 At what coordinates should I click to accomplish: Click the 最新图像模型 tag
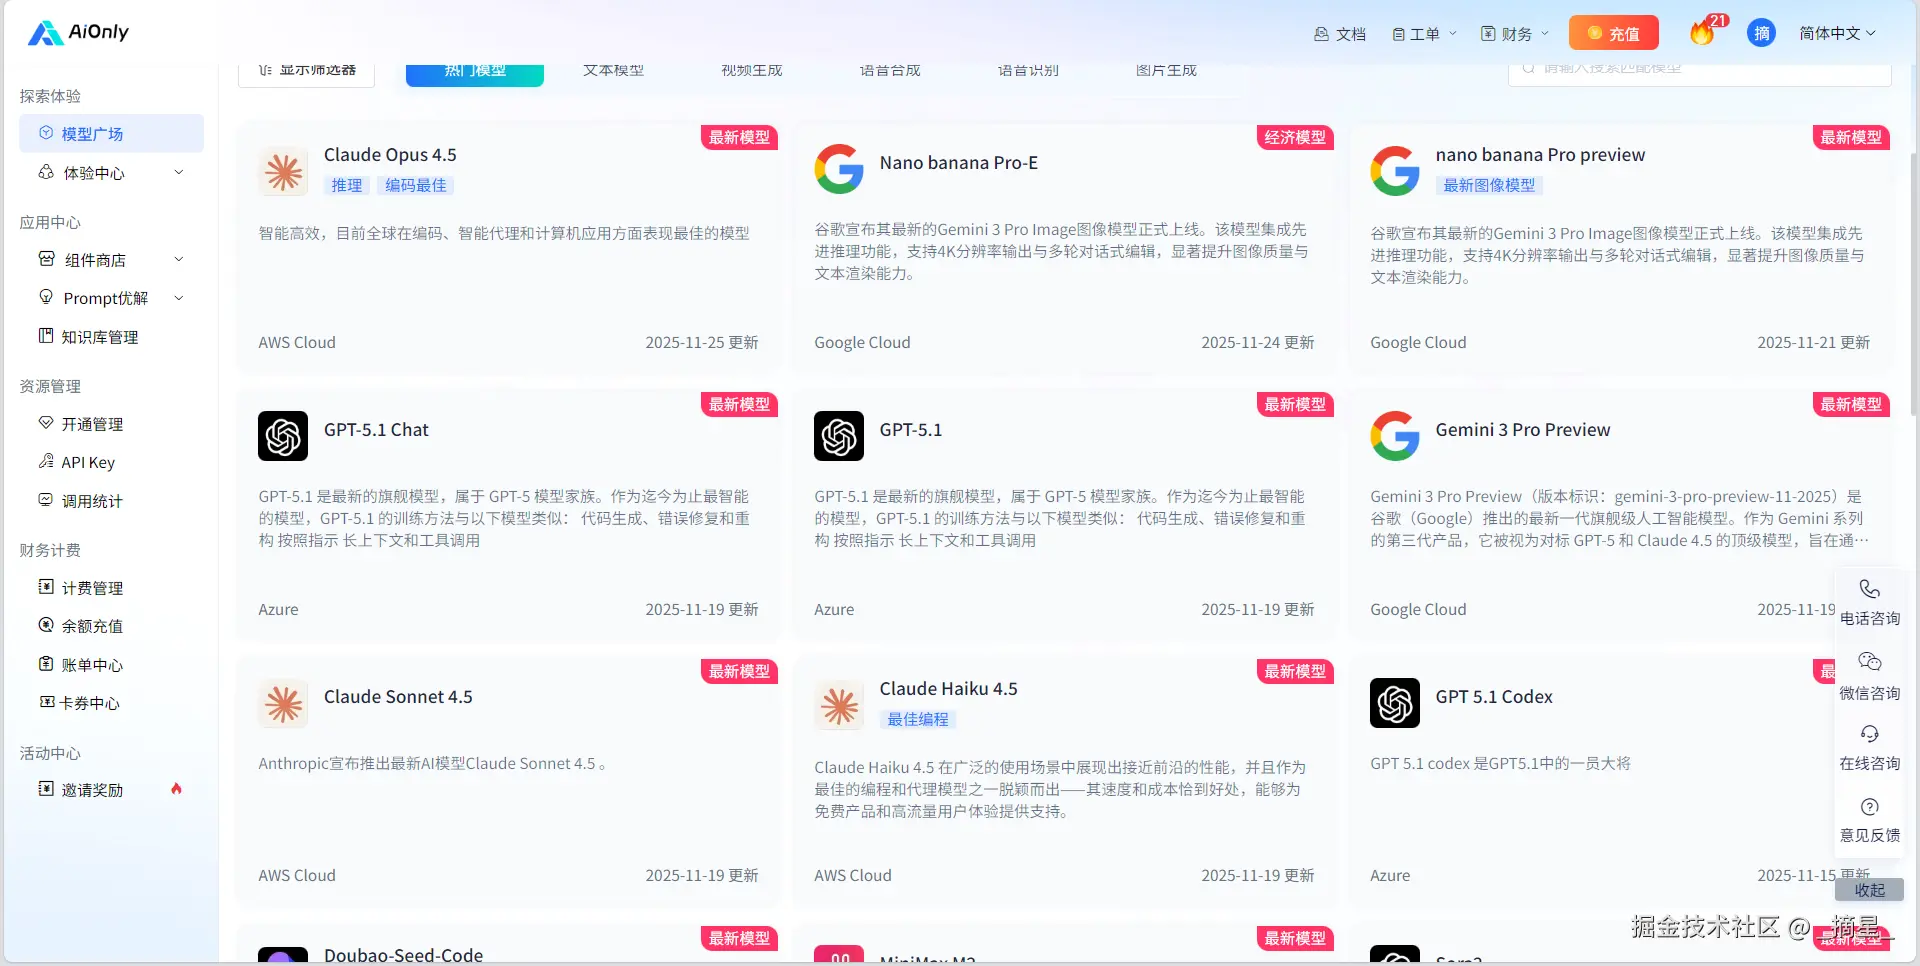pos(1489,185)
